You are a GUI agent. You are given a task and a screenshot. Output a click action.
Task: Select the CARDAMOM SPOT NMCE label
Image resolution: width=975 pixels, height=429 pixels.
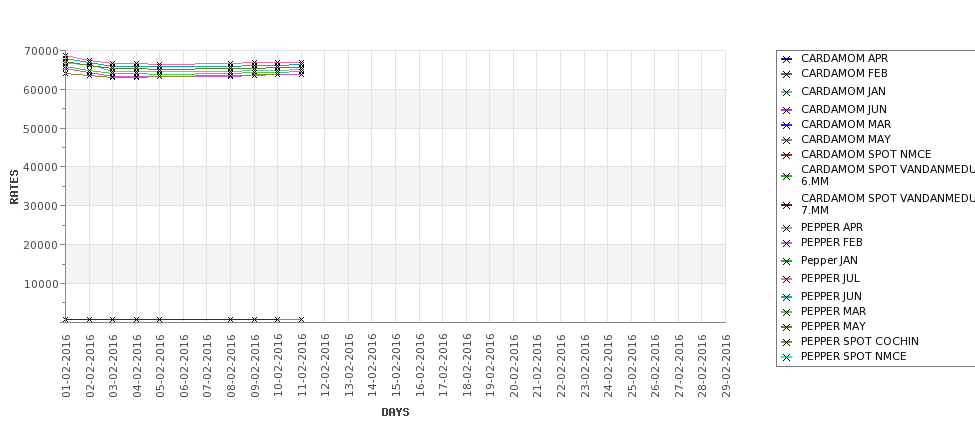tap(866, 154)
